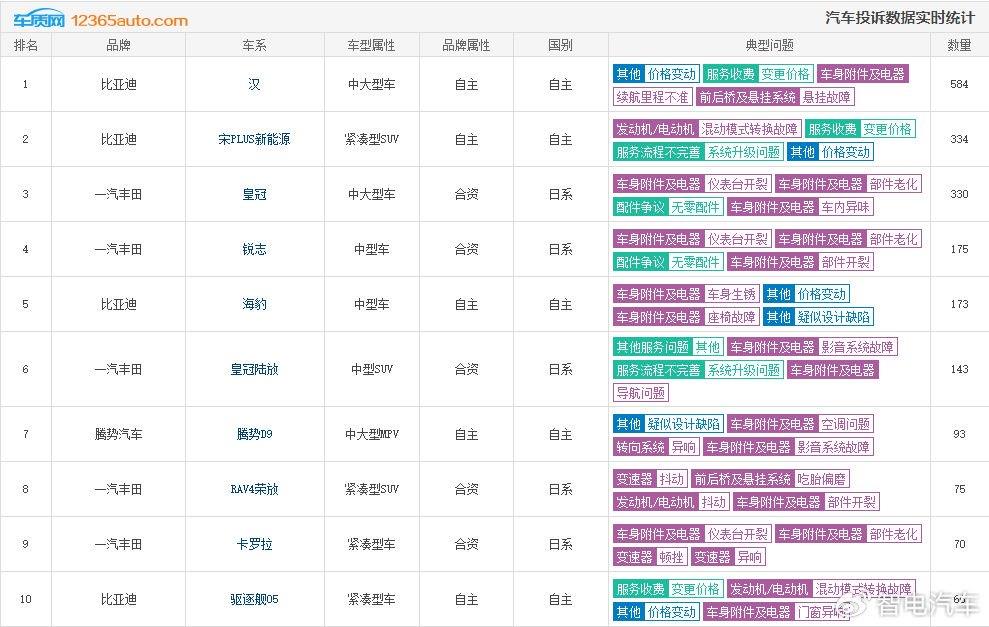Viewport: 989px width, 627px height.
Task: Open the 皇冠 series link in rank 3
Action: [254, 194]
